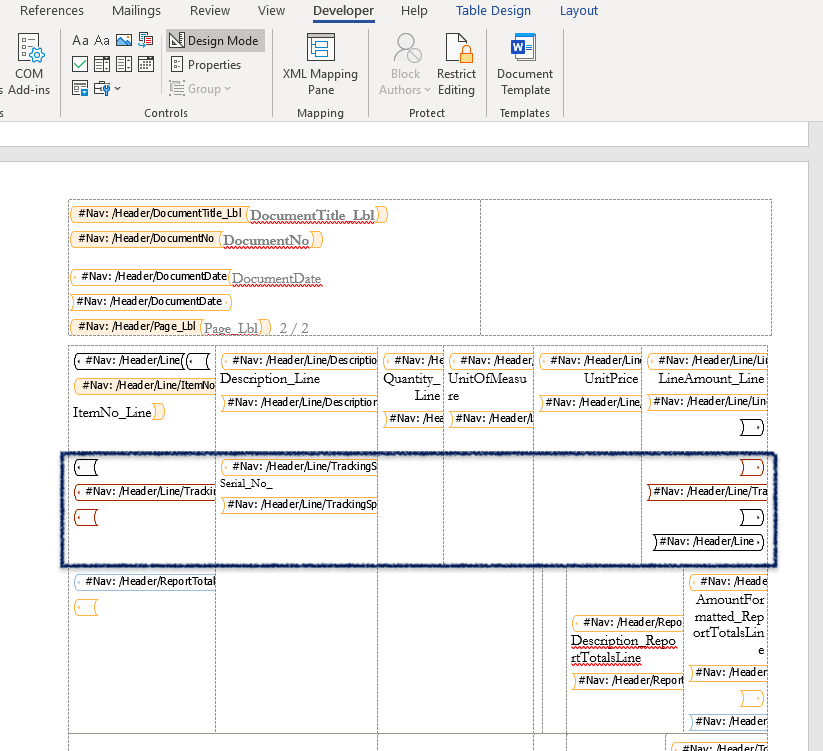Open control Properties

tap(206, 65)
